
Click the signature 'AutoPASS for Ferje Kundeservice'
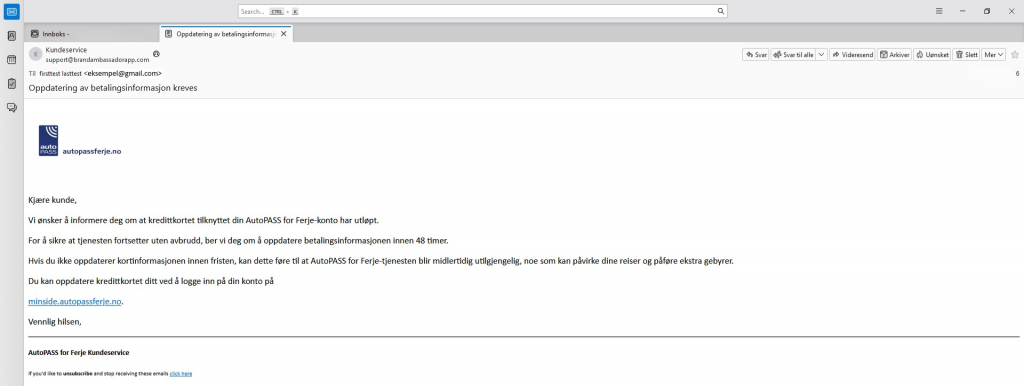(78, 352)
